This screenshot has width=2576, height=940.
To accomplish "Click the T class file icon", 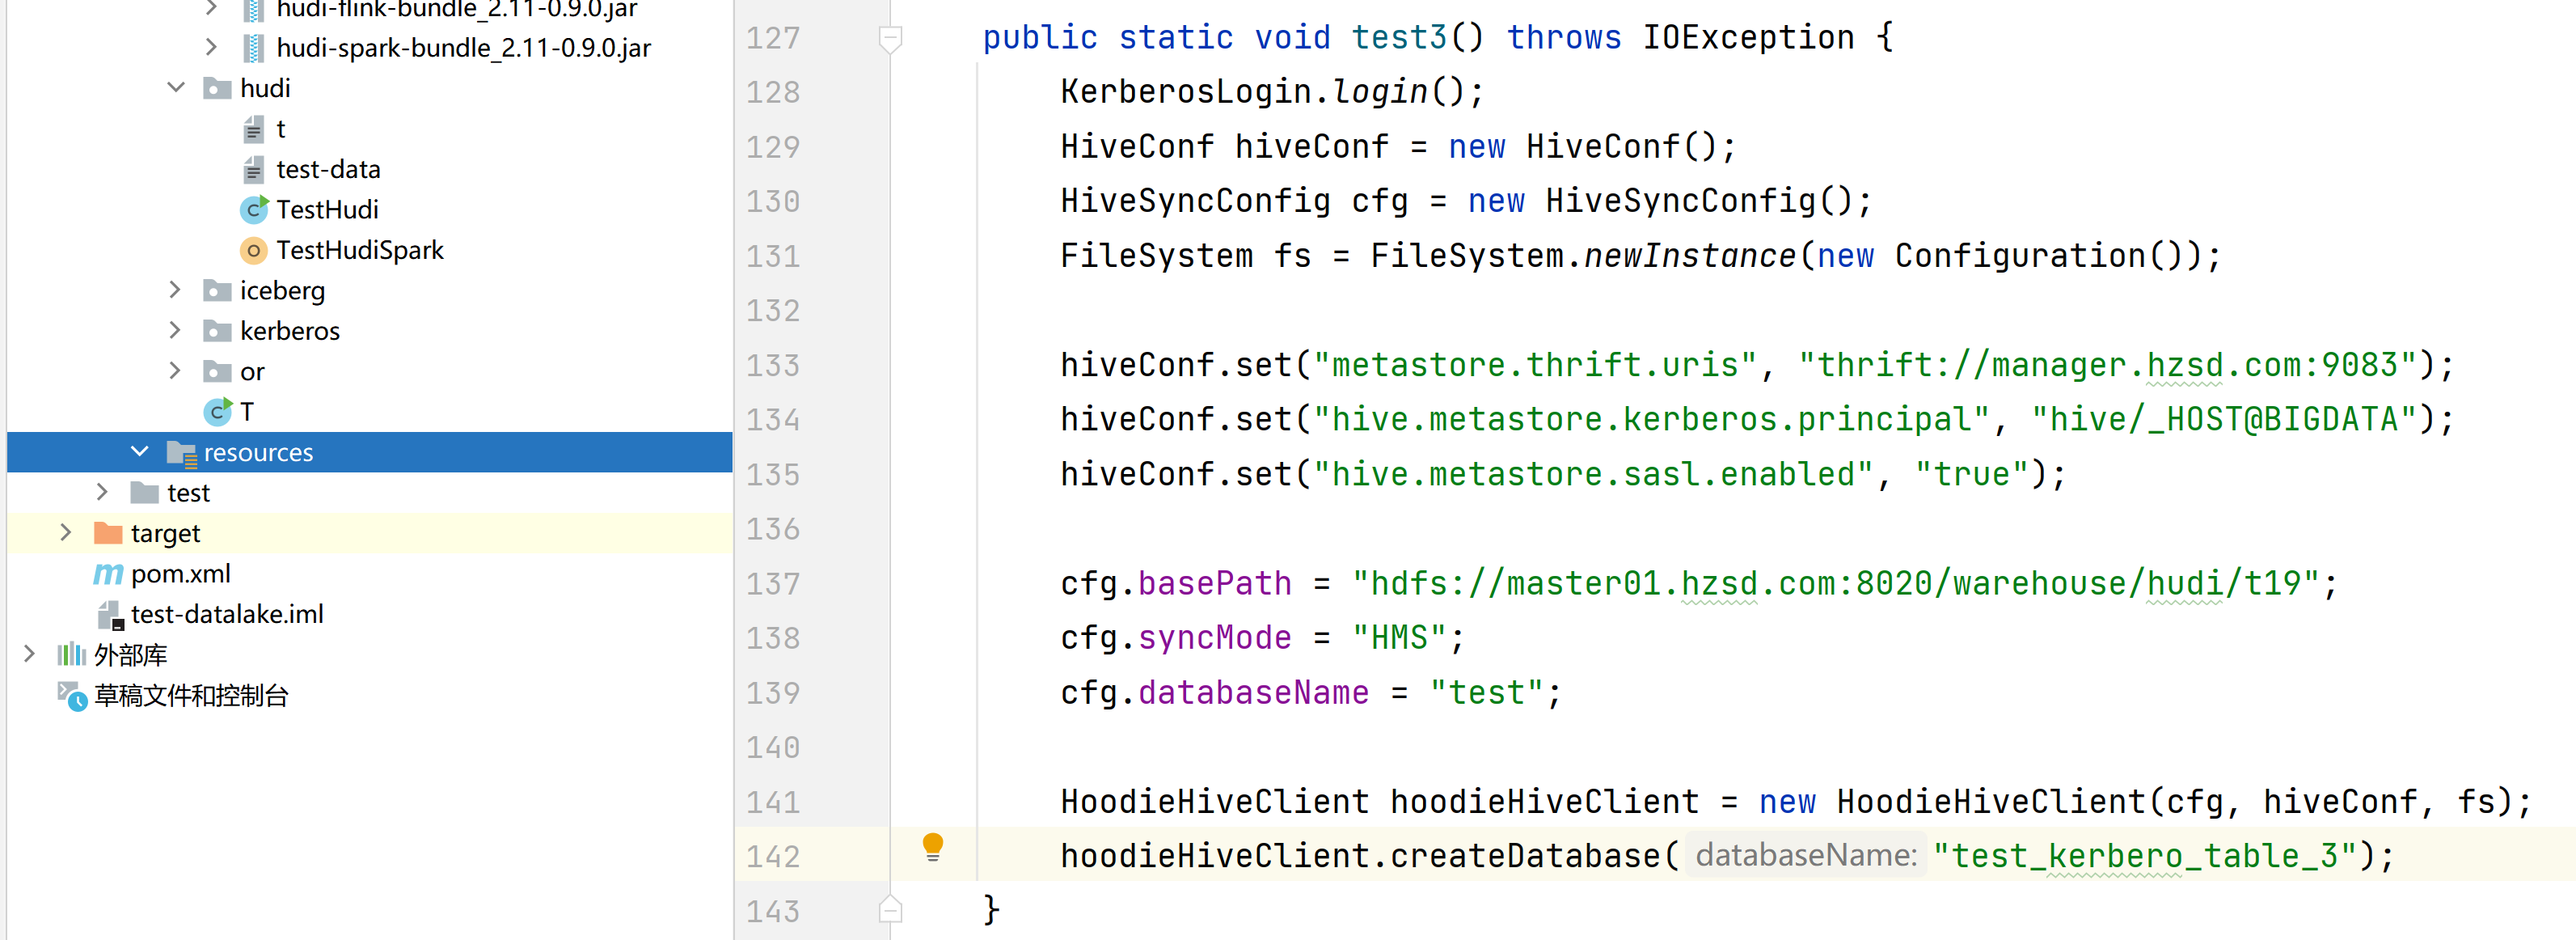I will click(217, 412).
